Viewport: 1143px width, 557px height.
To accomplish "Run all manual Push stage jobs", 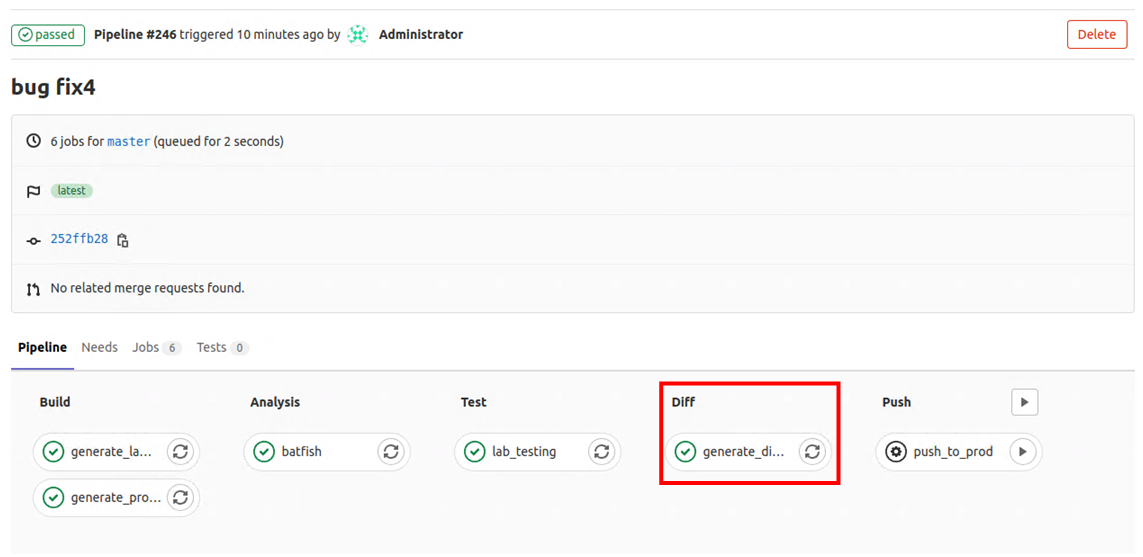I will point(1024,402).
